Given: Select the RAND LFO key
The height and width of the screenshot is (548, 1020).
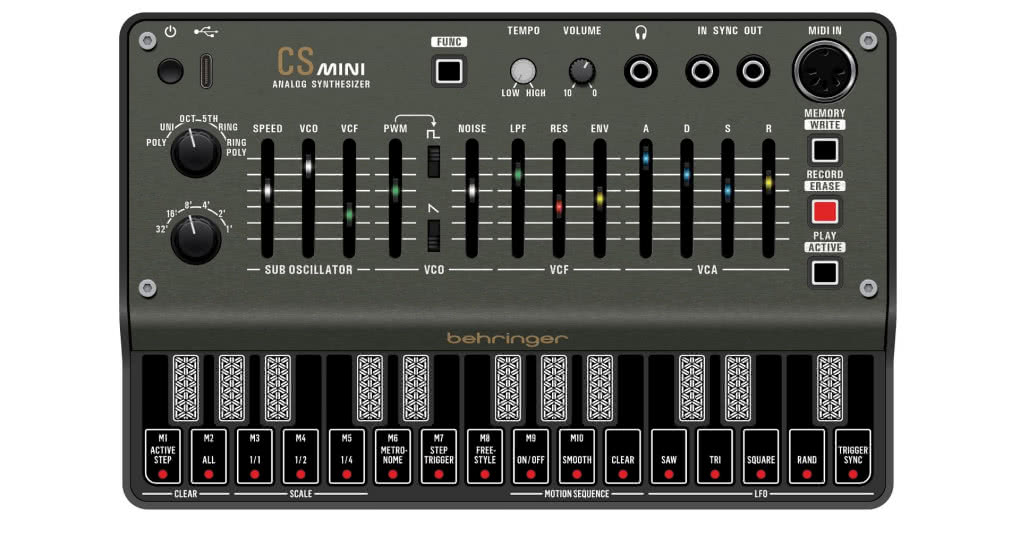Looking at the screenshot, I should tap(807, 456).
